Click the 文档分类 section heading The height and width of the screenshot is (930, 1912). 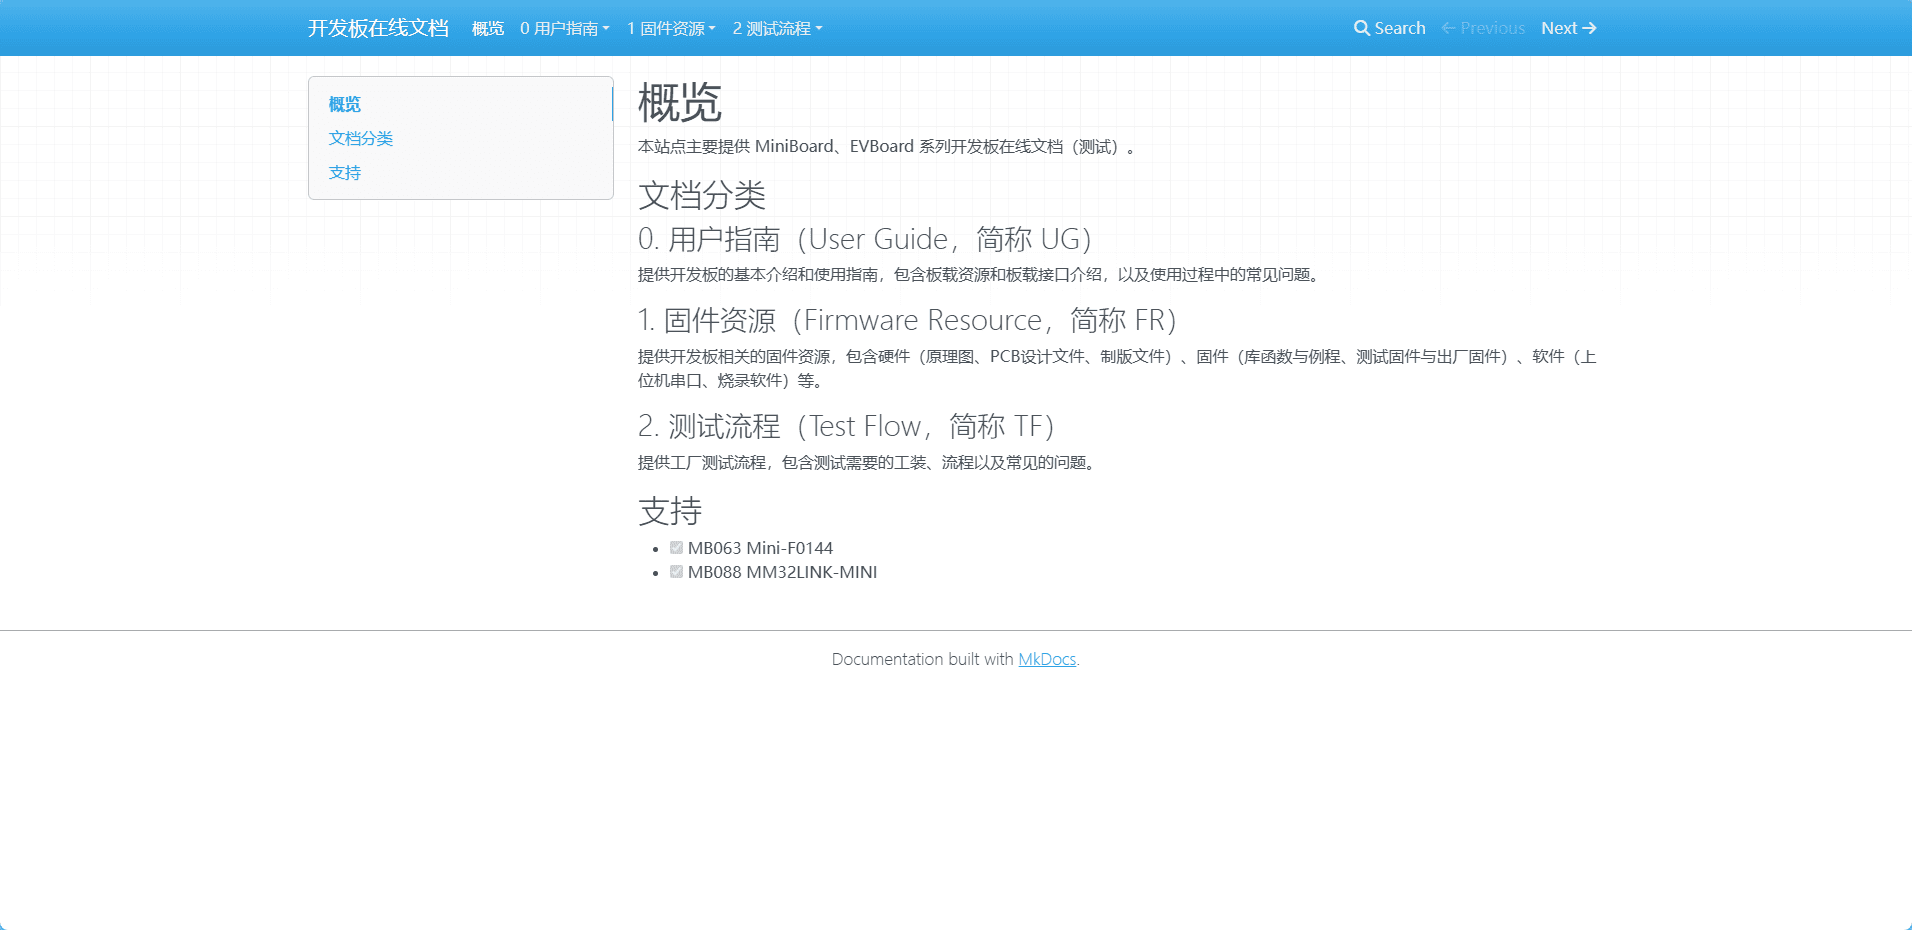coord(702,195)
